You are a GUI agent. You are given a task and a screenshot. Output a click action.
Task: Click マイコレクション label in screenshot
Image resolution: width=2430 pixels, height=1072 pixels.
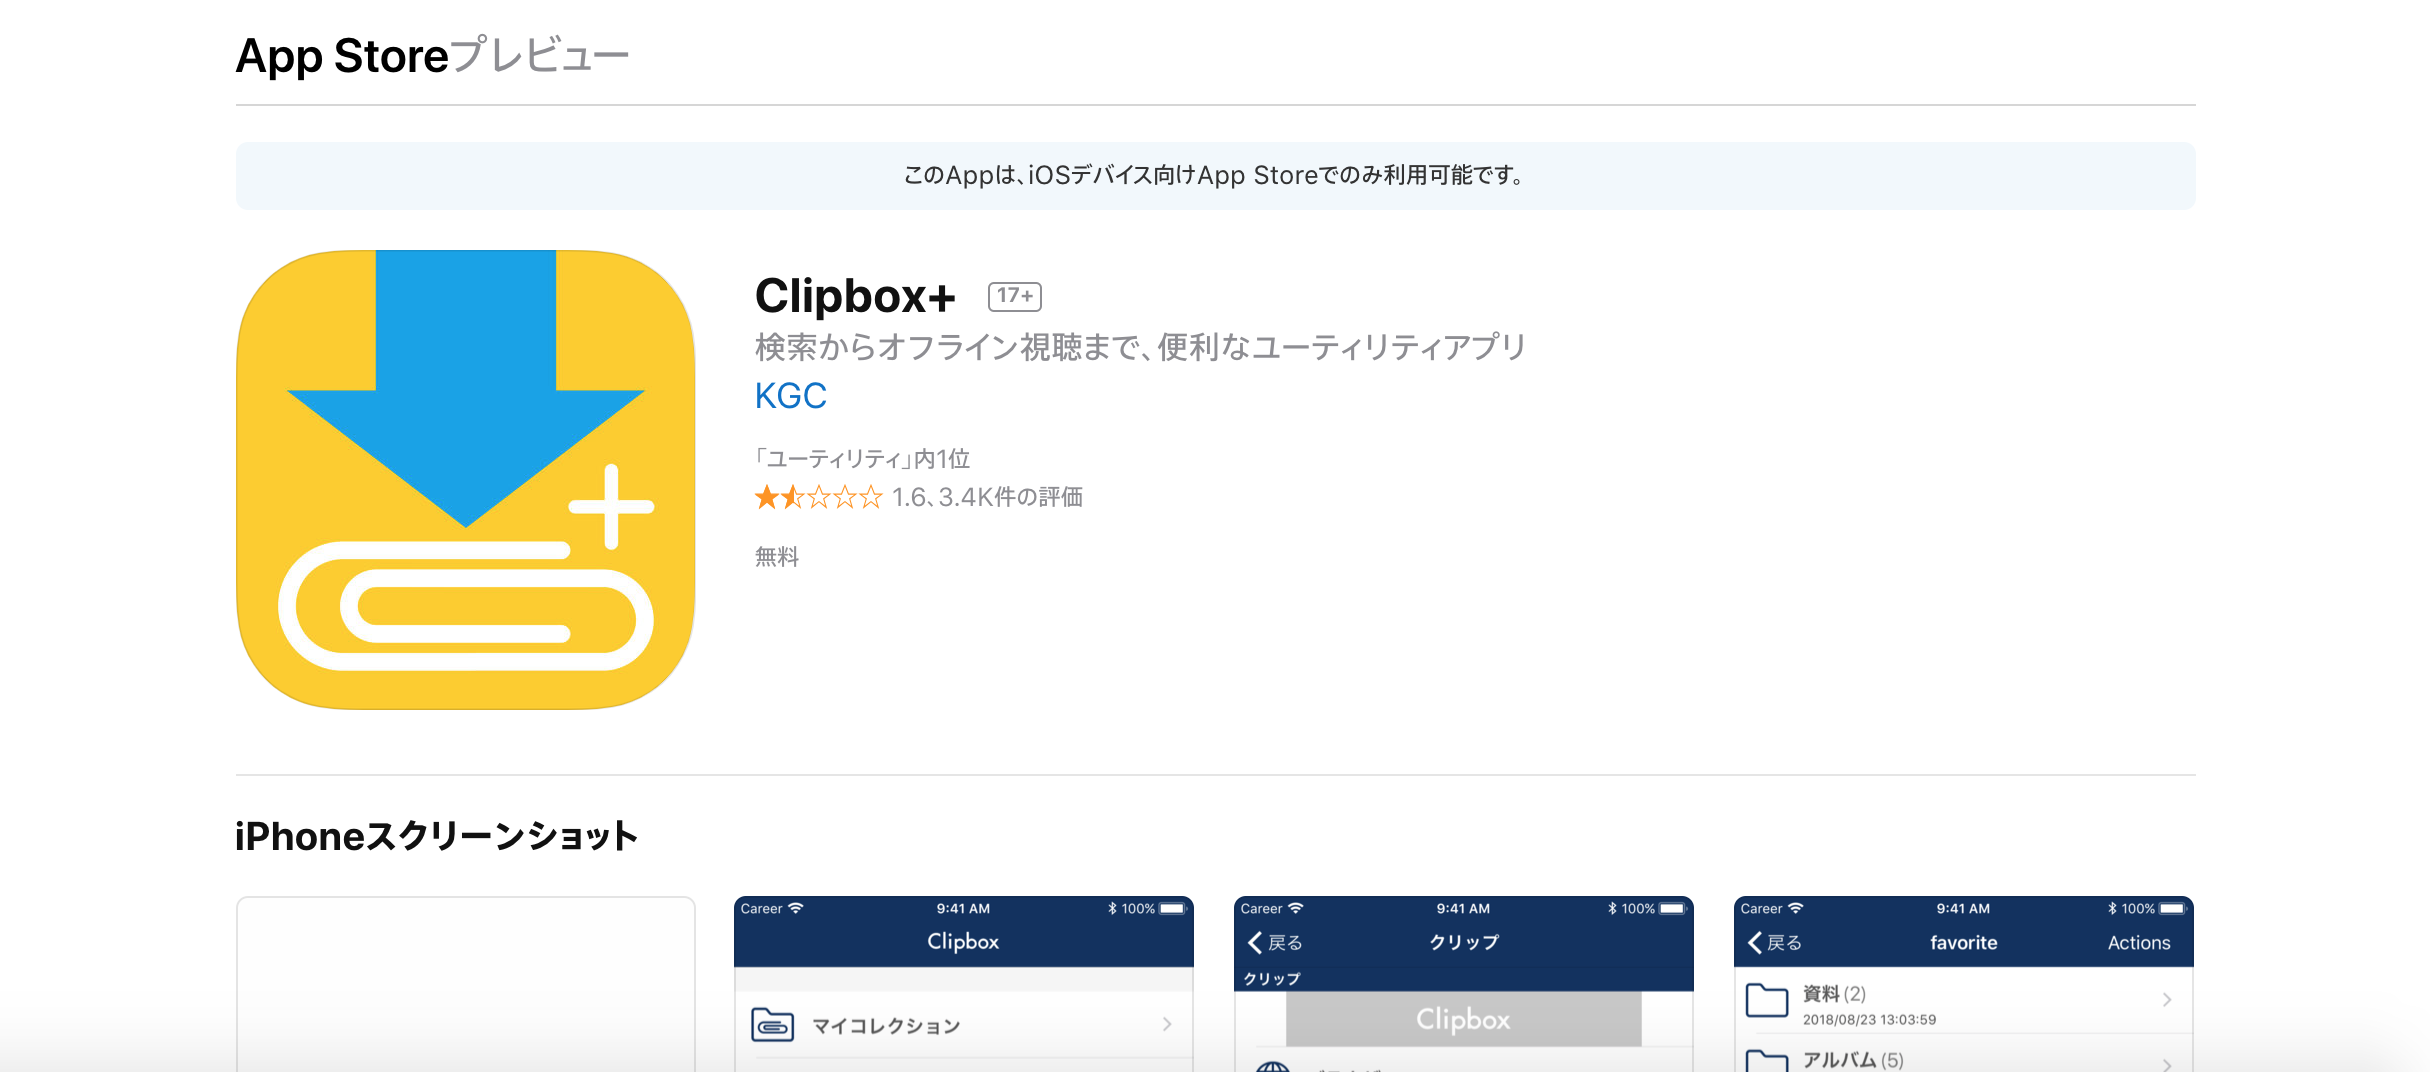point(886,1026)
